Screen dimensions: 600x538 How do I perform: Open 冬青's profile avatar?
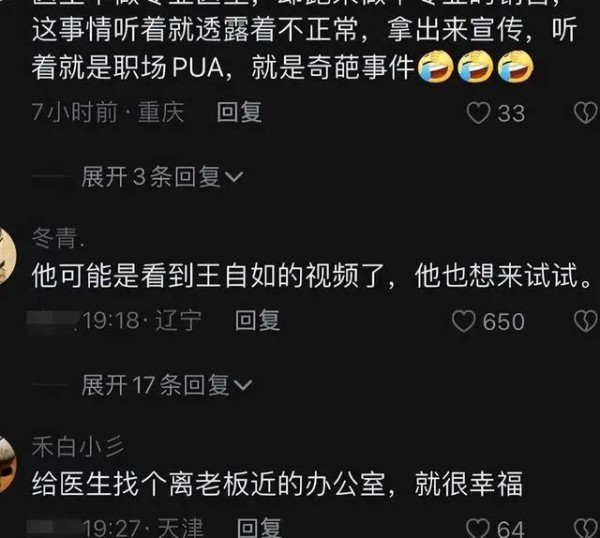pos(7,255)
